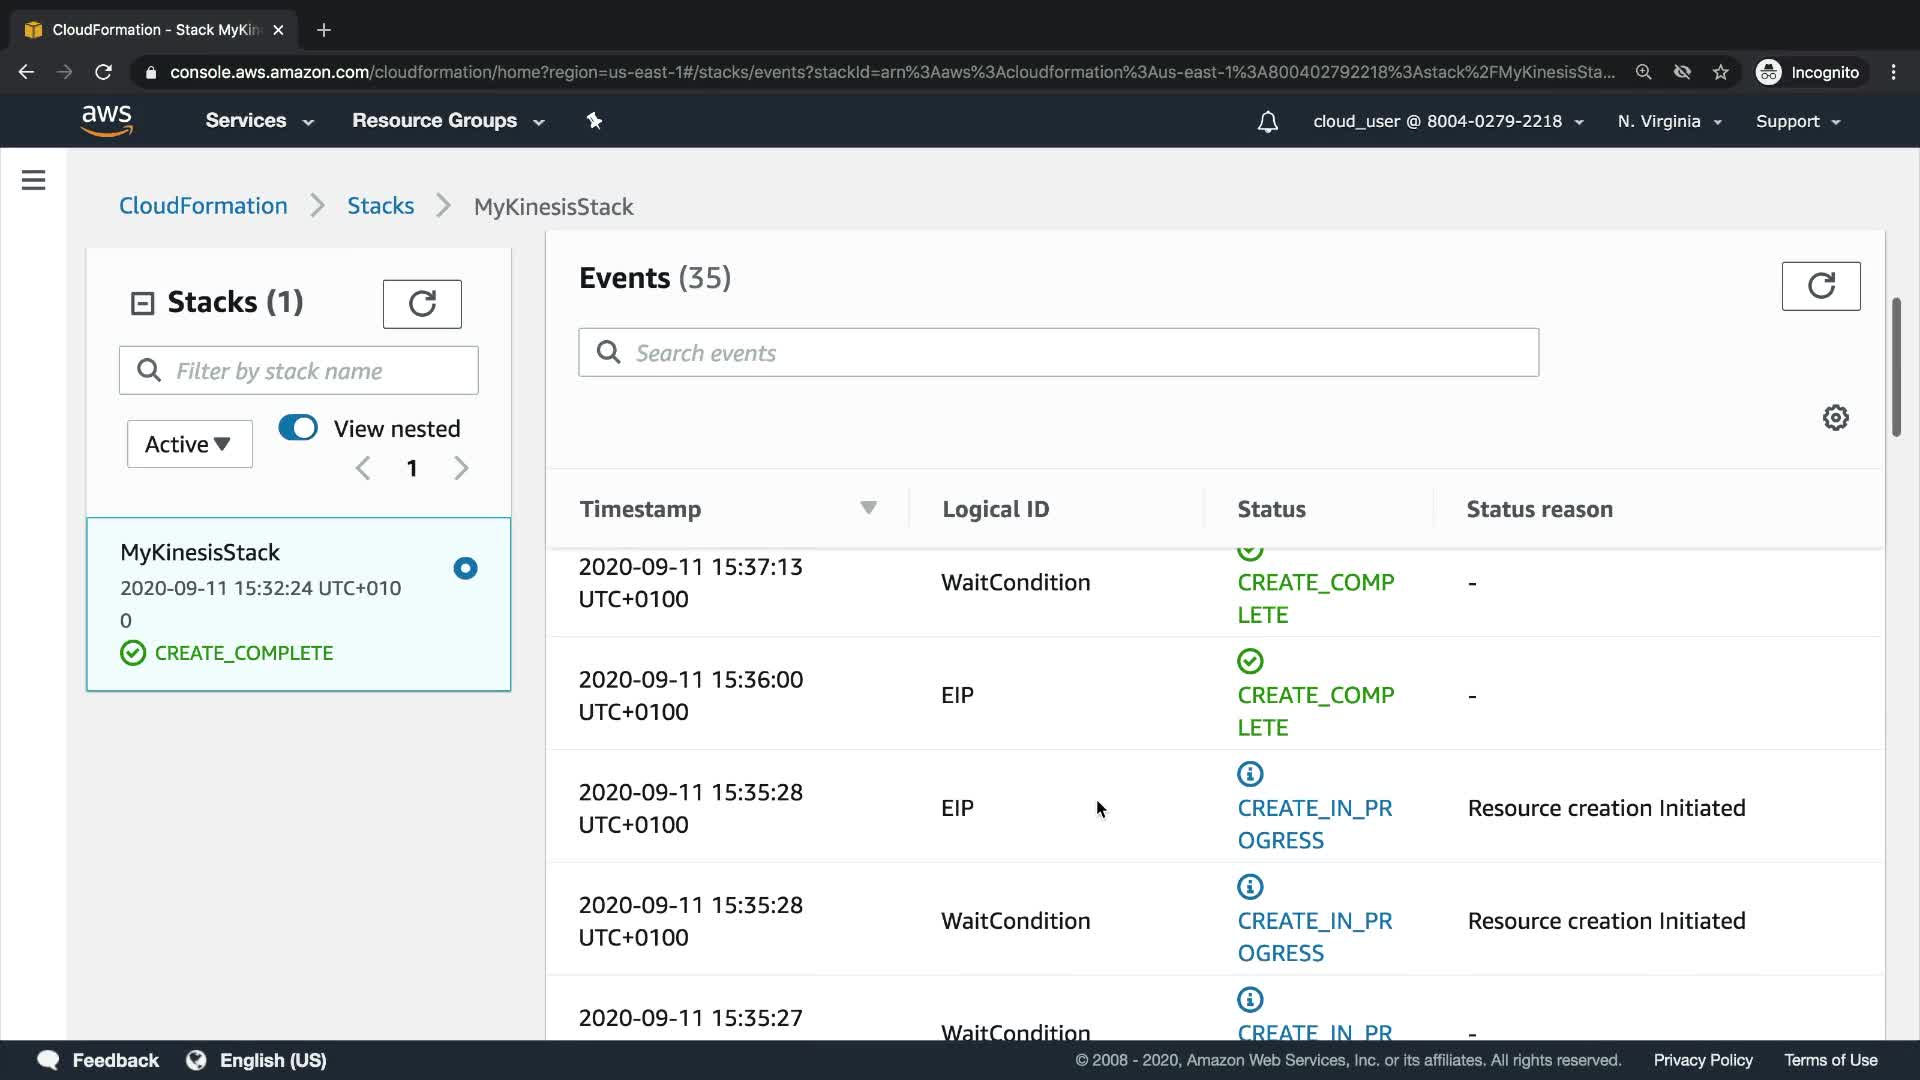The width and height of the screenshot is (1920, 1080).
Task: Expand the Services menu
Action: click(x=259, y=121)
